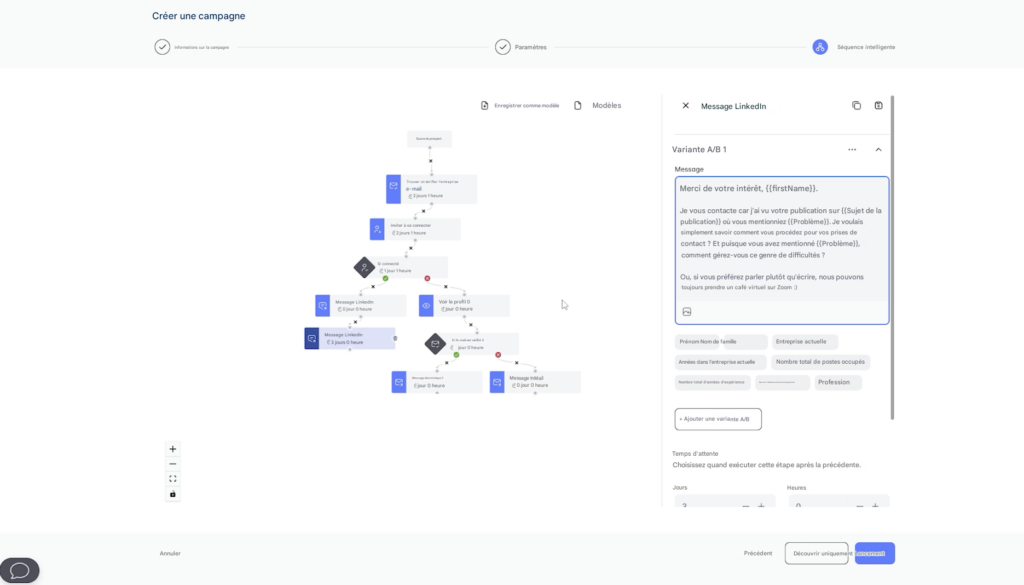Open the emoji picker in the message box
The width and height of the screenshot is (1024, 585).
(687, 311)
